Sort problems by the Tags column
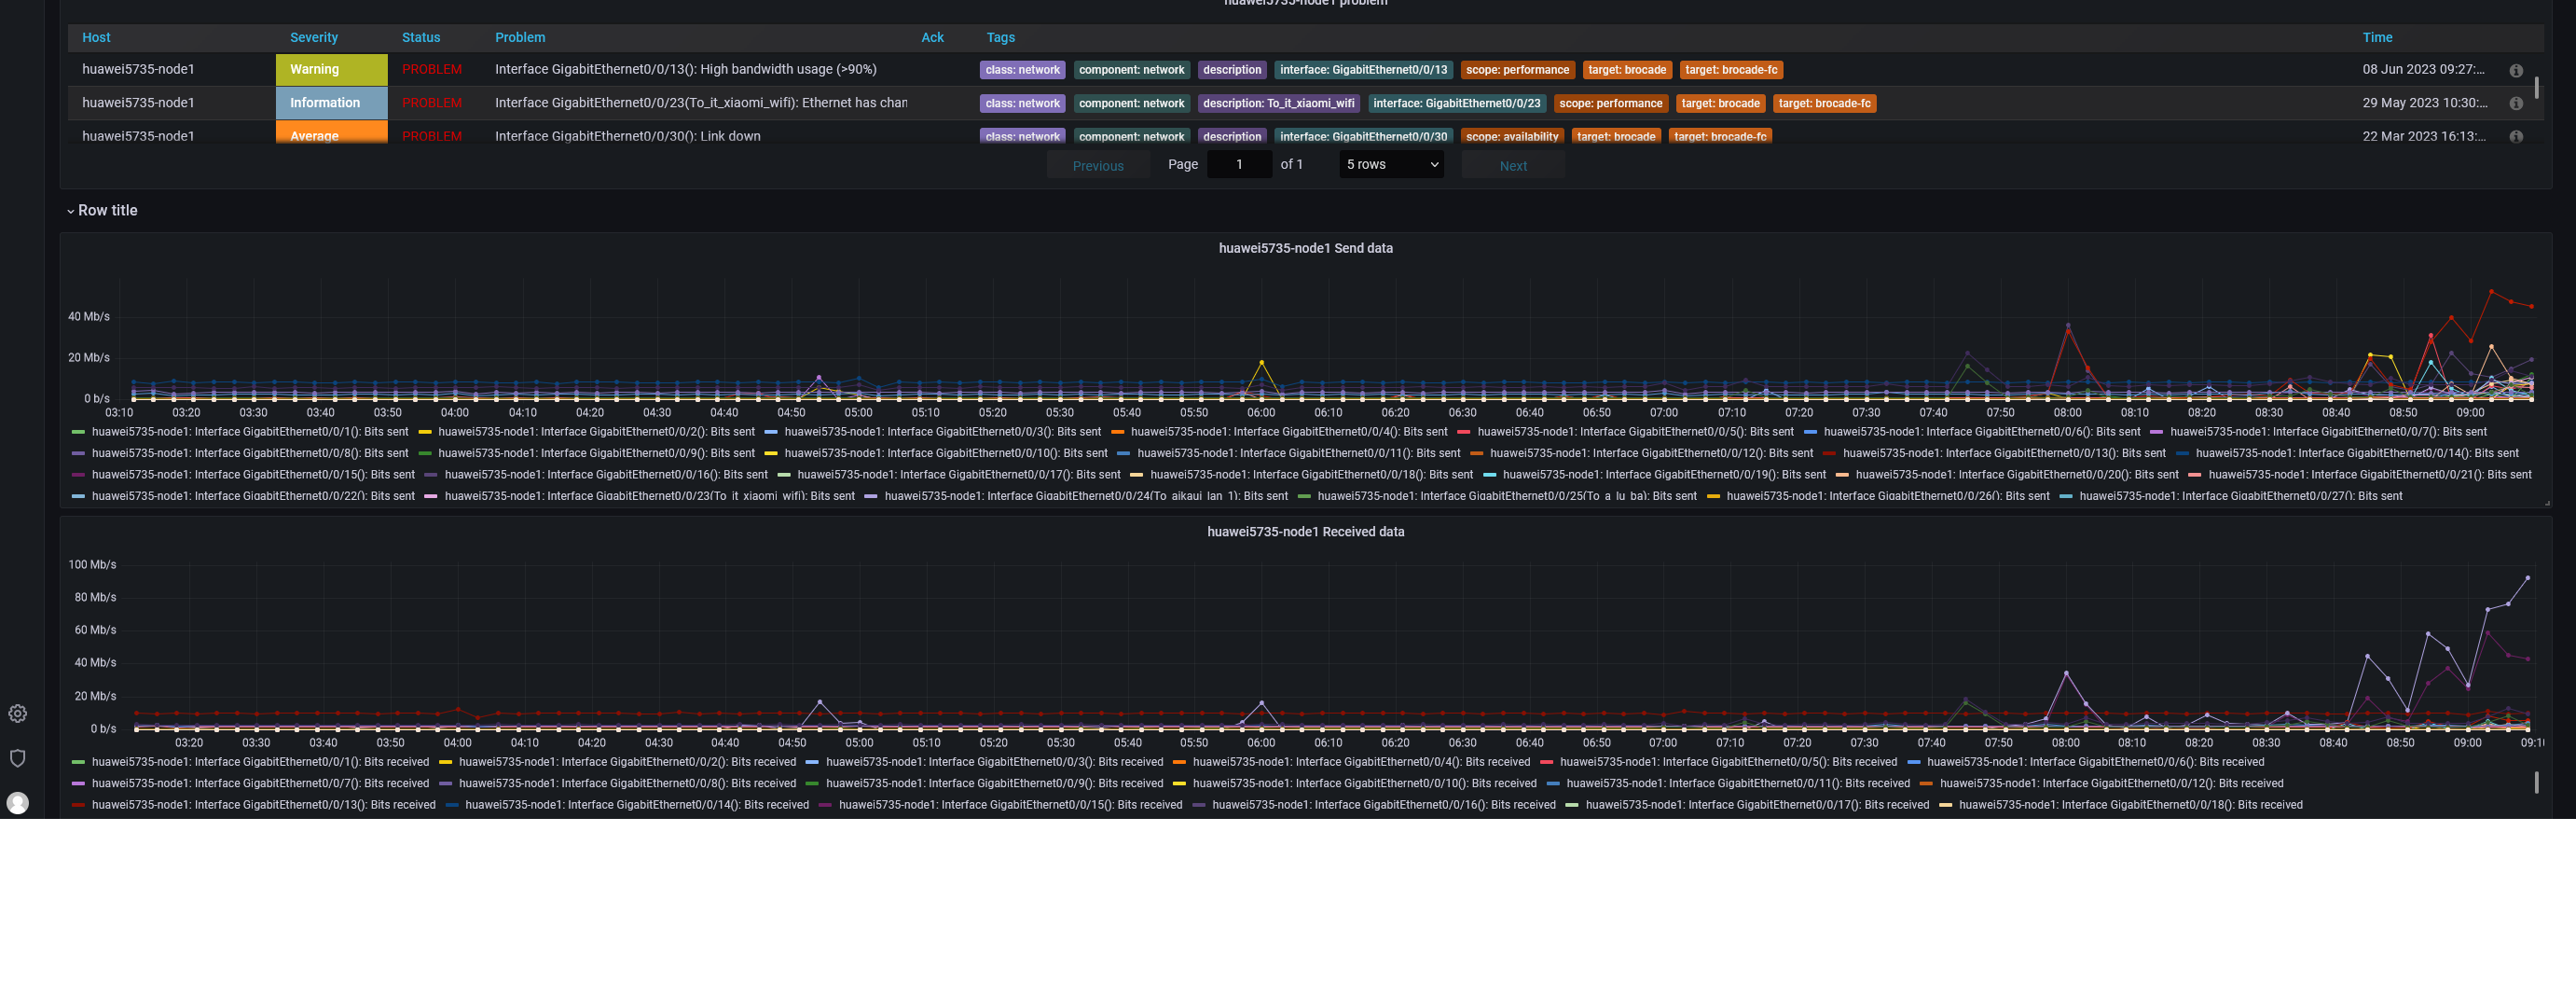The width and height of the screenshot is (2576, 984). (x=1000, y=37)
